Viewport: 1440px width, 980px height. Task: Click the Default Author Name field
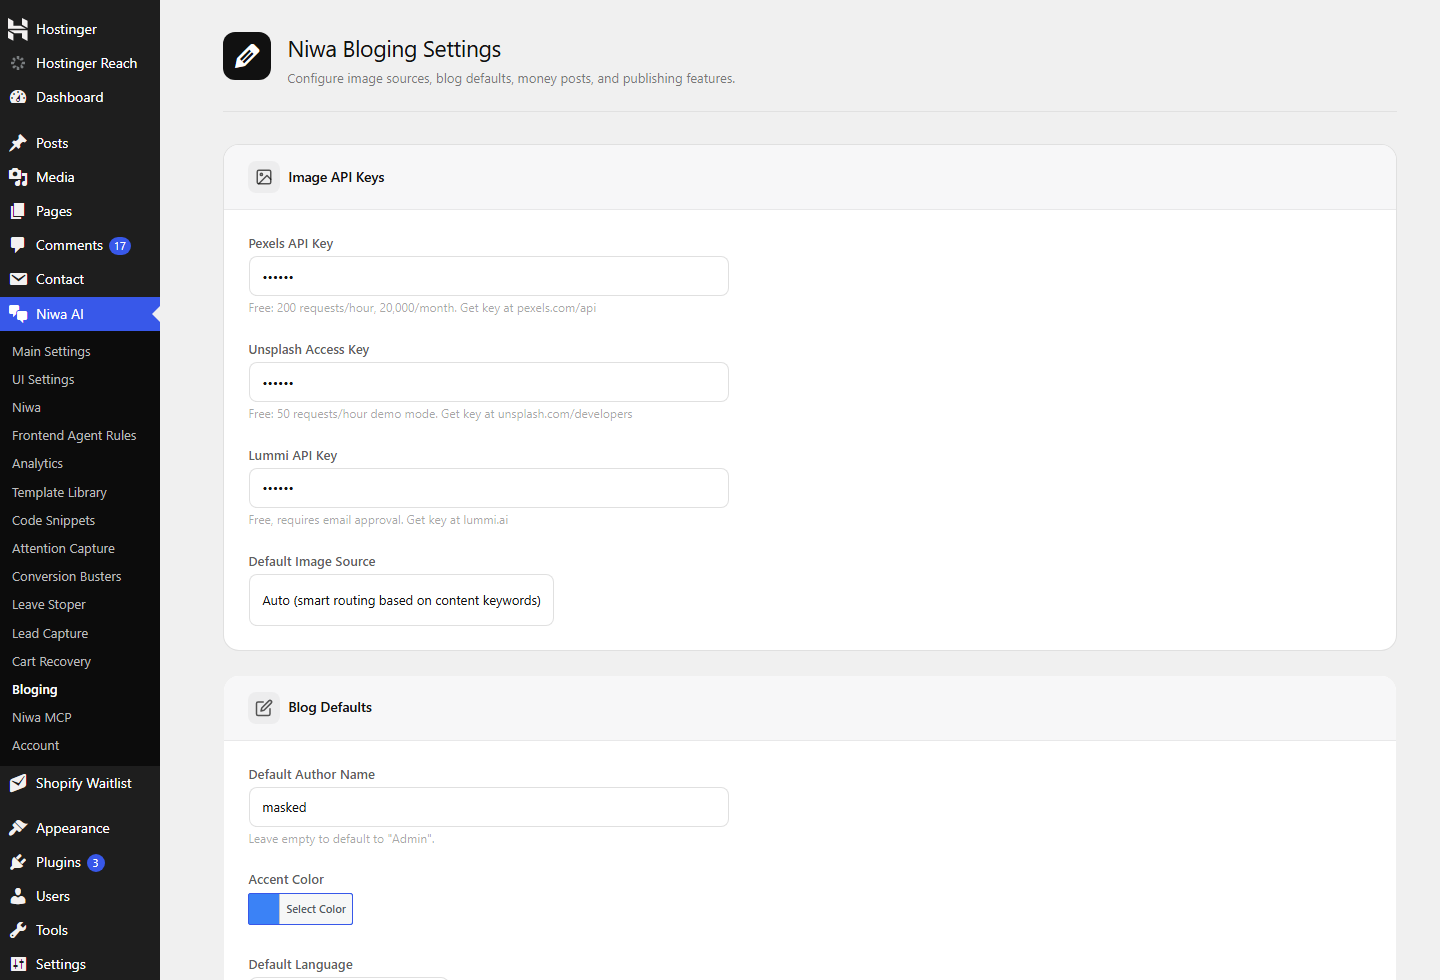pos(488,807)
